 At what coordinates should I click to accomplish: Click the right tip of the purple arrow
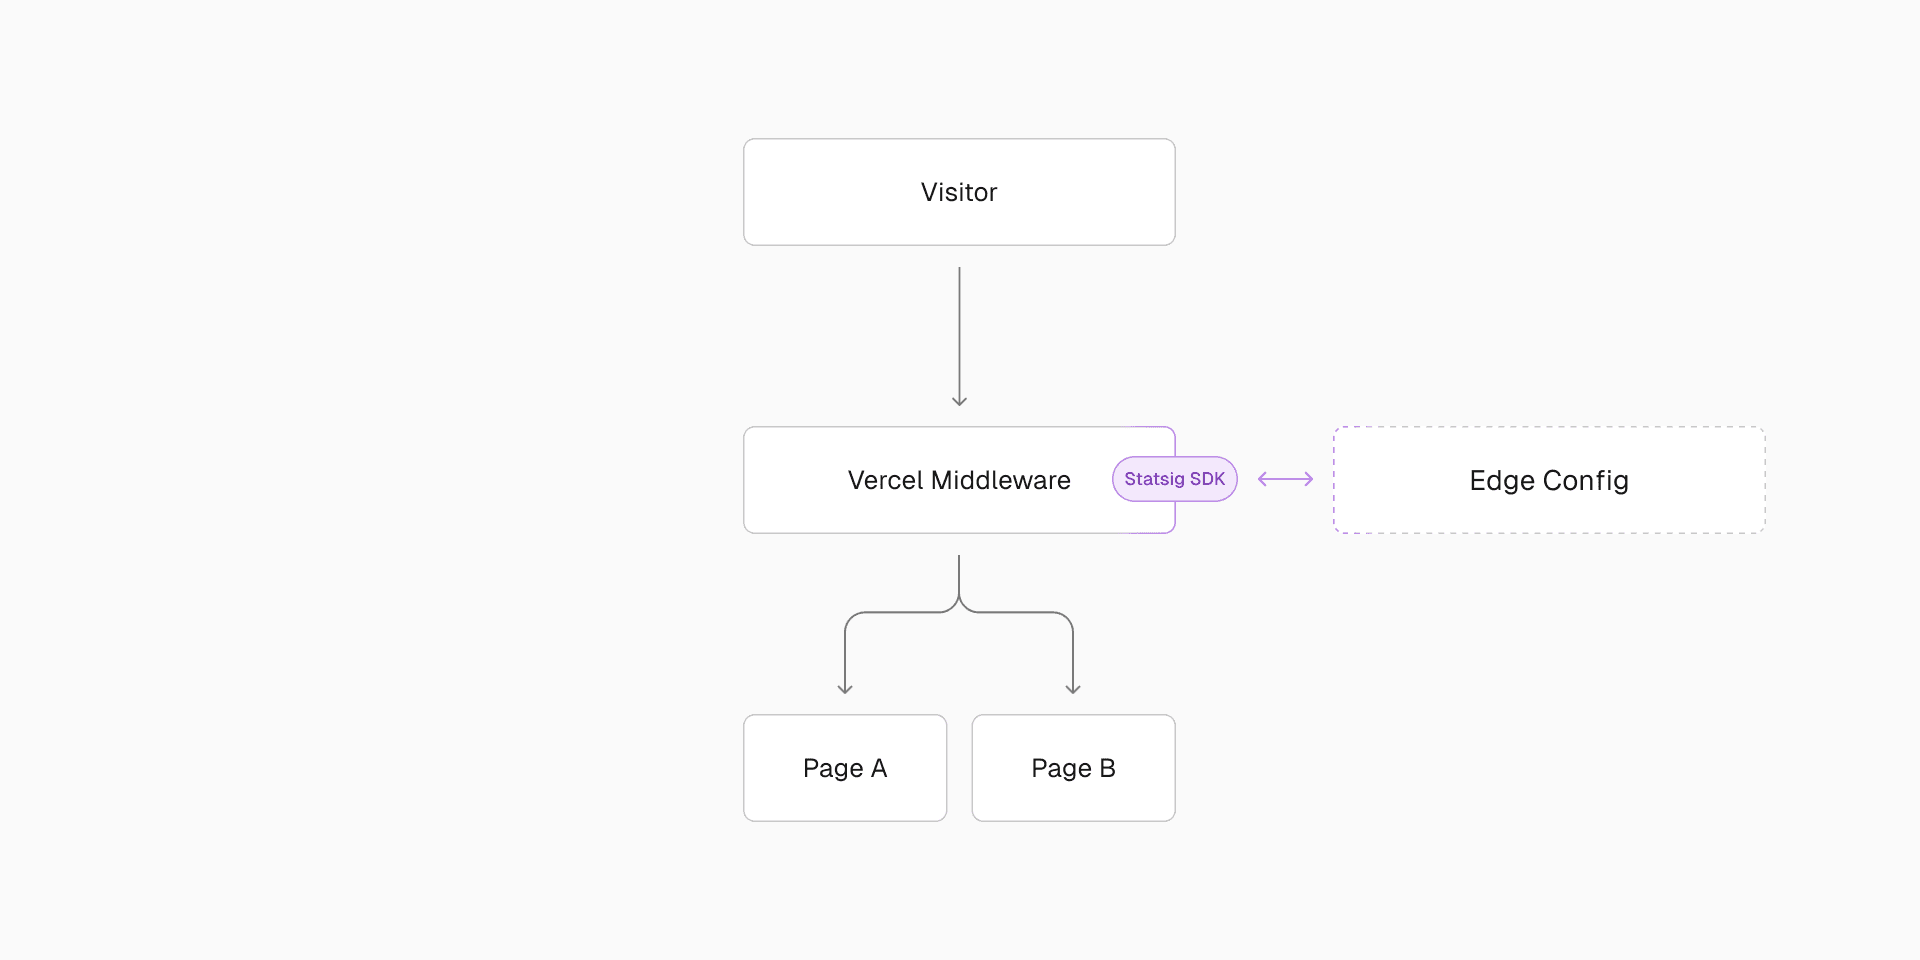(x=1311, y=479)
